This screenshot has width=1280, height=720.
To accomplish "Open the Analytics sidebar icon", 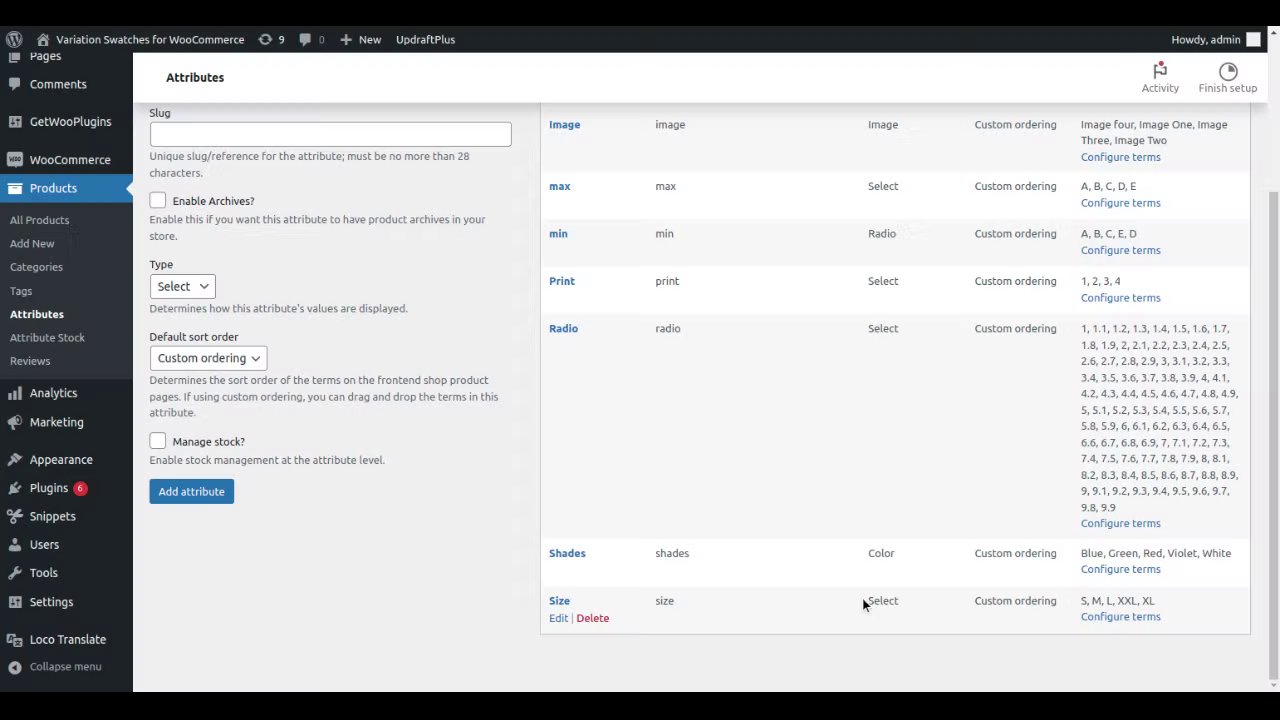I will pos(15,393).
